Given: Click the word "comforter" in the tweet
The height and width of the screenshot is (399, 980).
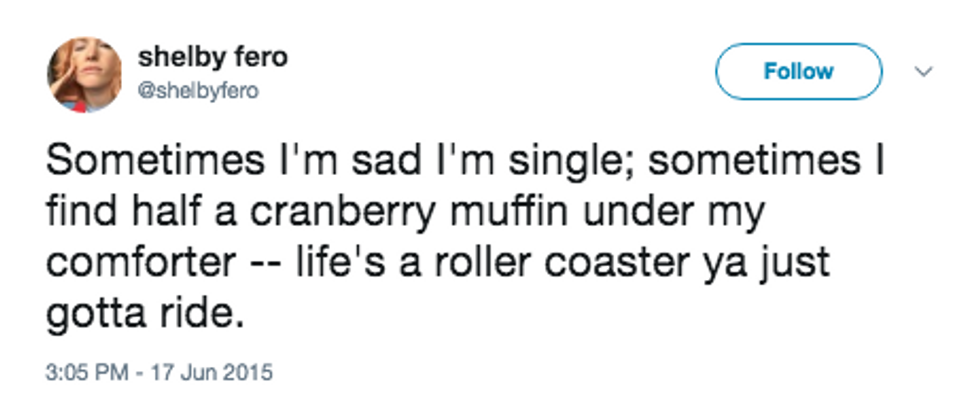Looking at the screenshot, I should click(x=141, y=263).
